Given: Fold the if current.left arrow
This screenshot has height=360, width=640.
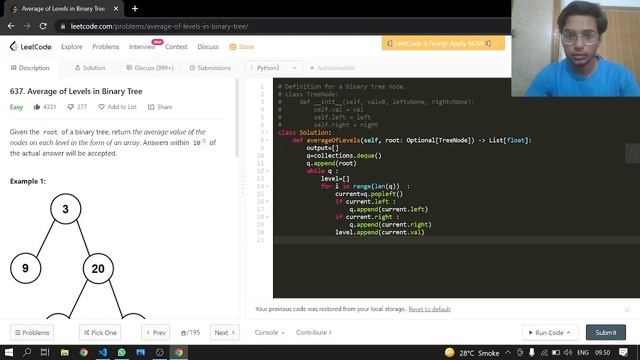Looking at the screenshot, I should pos(267,202).
